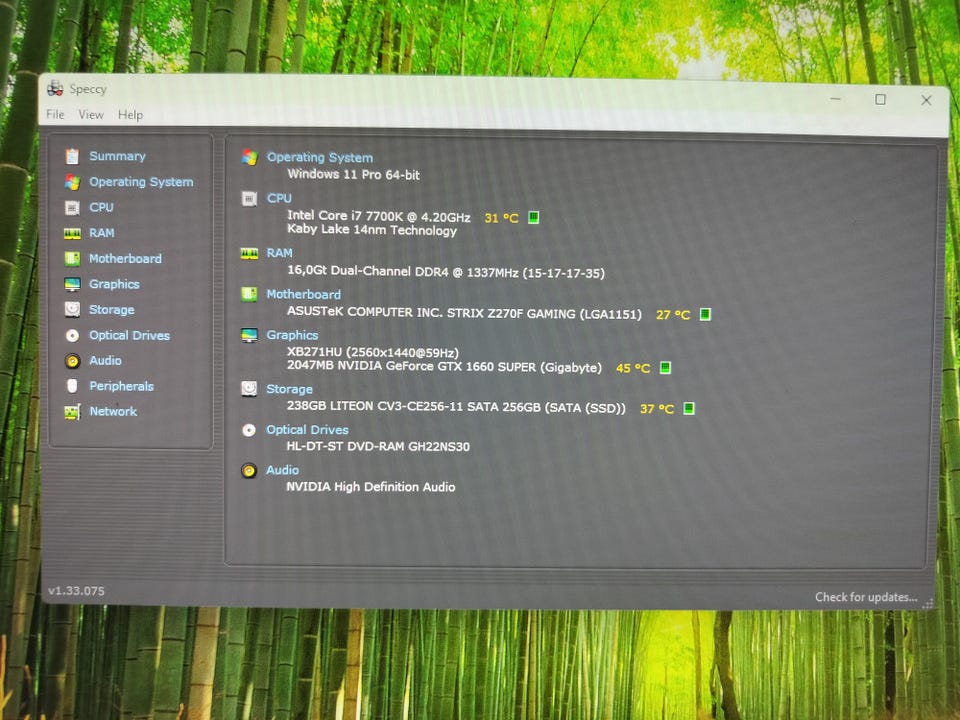
Task: Go to Graphics section in sidebar
Action: 114,284
